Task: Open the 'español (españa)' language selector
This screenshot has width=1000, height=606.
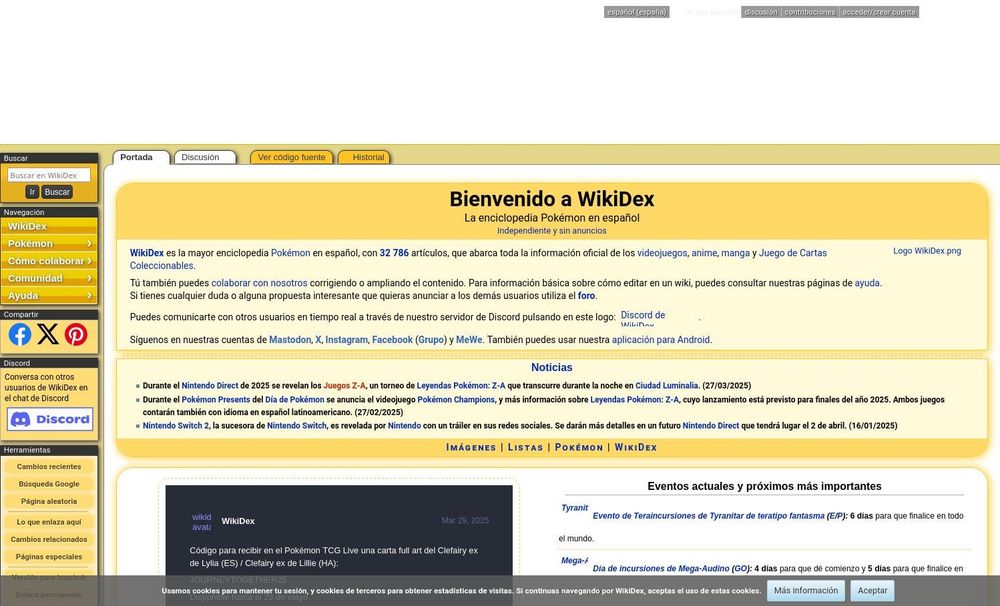Action: coord(636,12)
